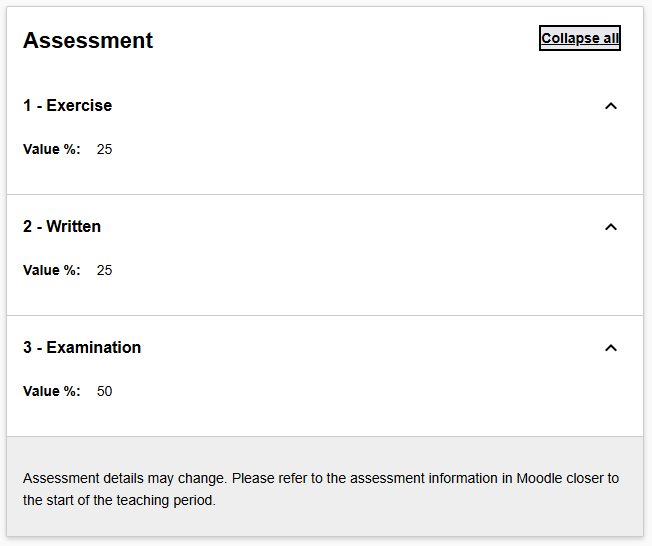Select the 3 - Examination heading
The width and height of the screenshot is (652, 546).
point(82,348)
